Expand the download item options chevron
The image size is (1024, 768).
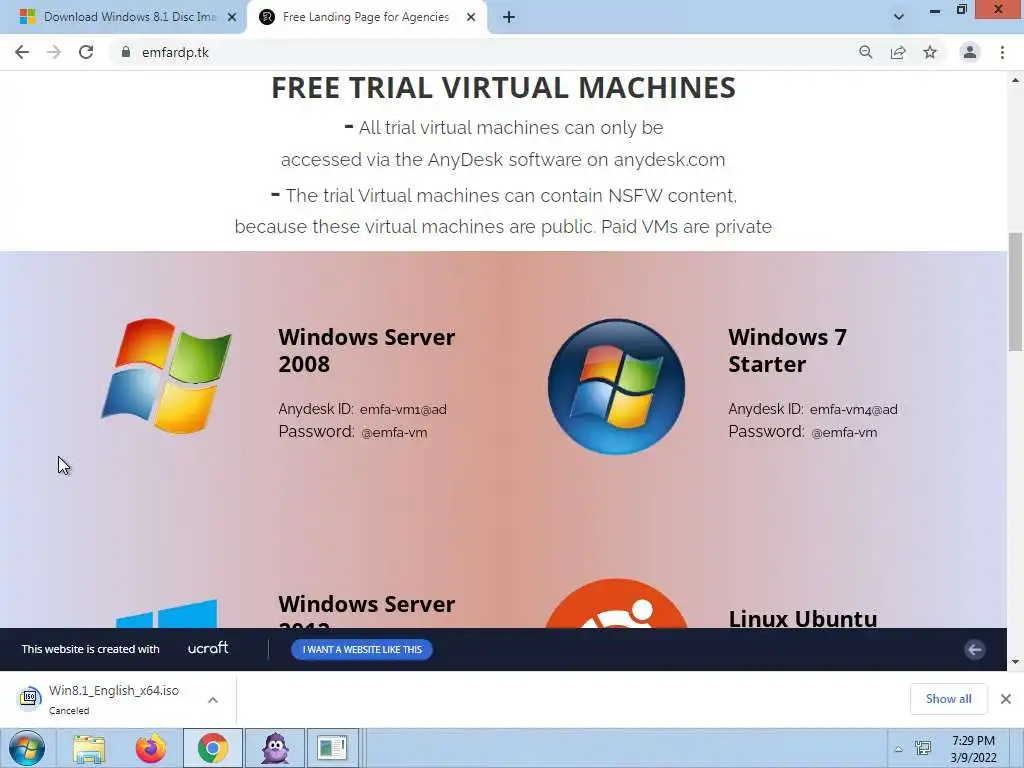213,700
